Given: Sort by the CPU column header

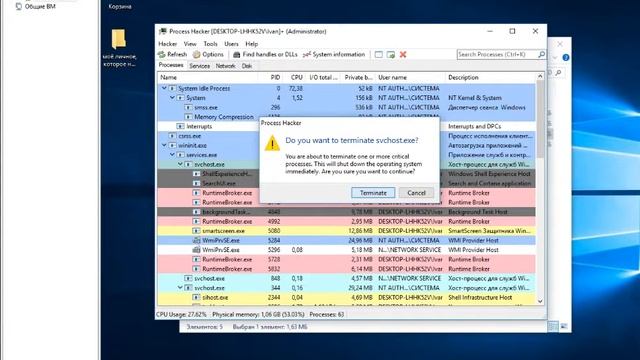Looking at the screenshot, I should point(294,77).
